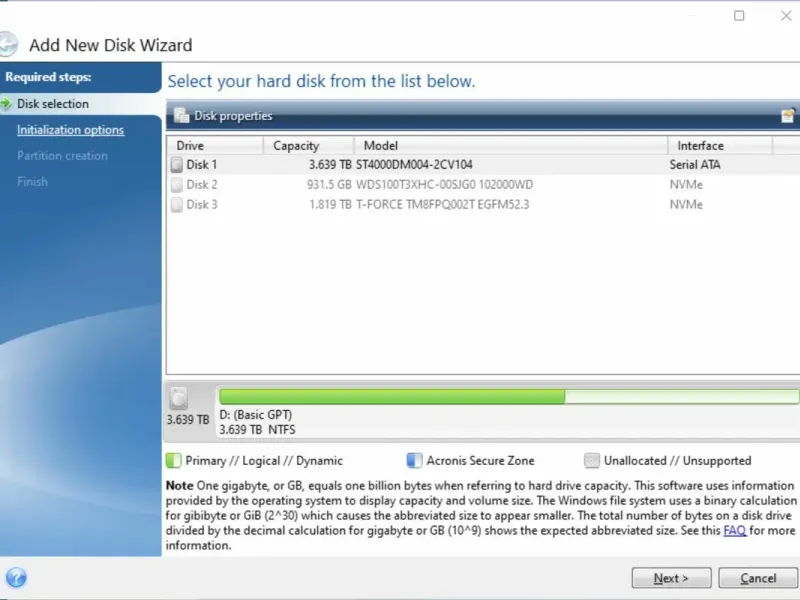Image resolution: width=800 pixels, height=600 pixels.
Task: Sort by the Interface column header
Action: click(x=720, y=145)
